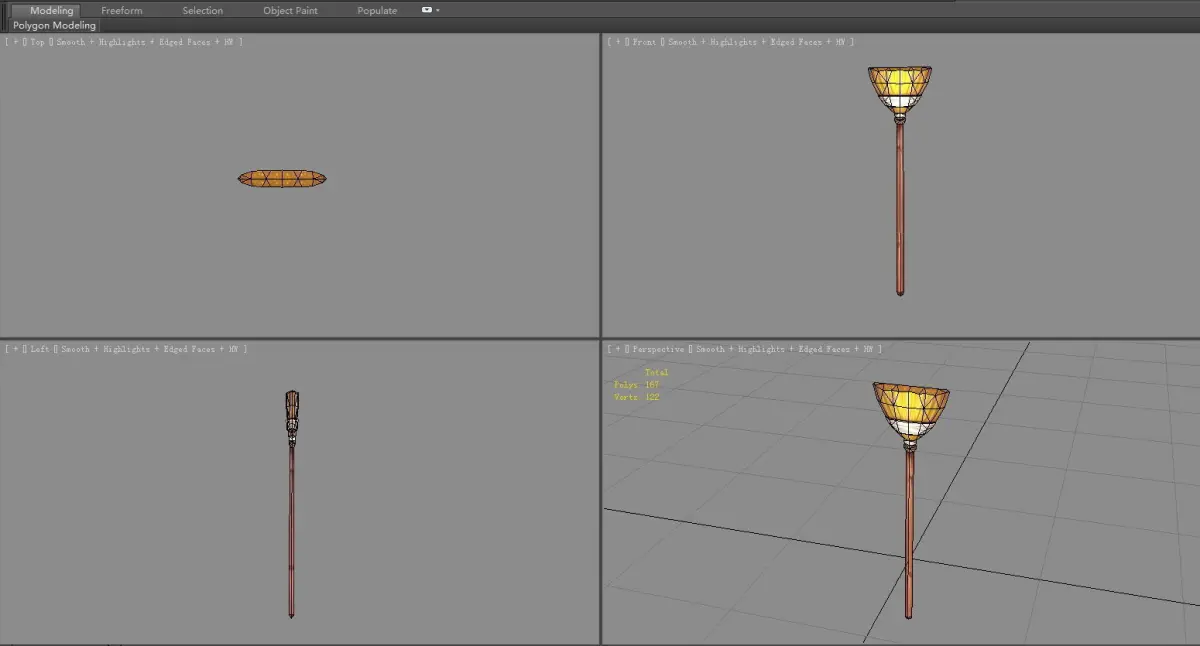
Task: Expand the ribbon display options arrow
Action: coord(438,10)
